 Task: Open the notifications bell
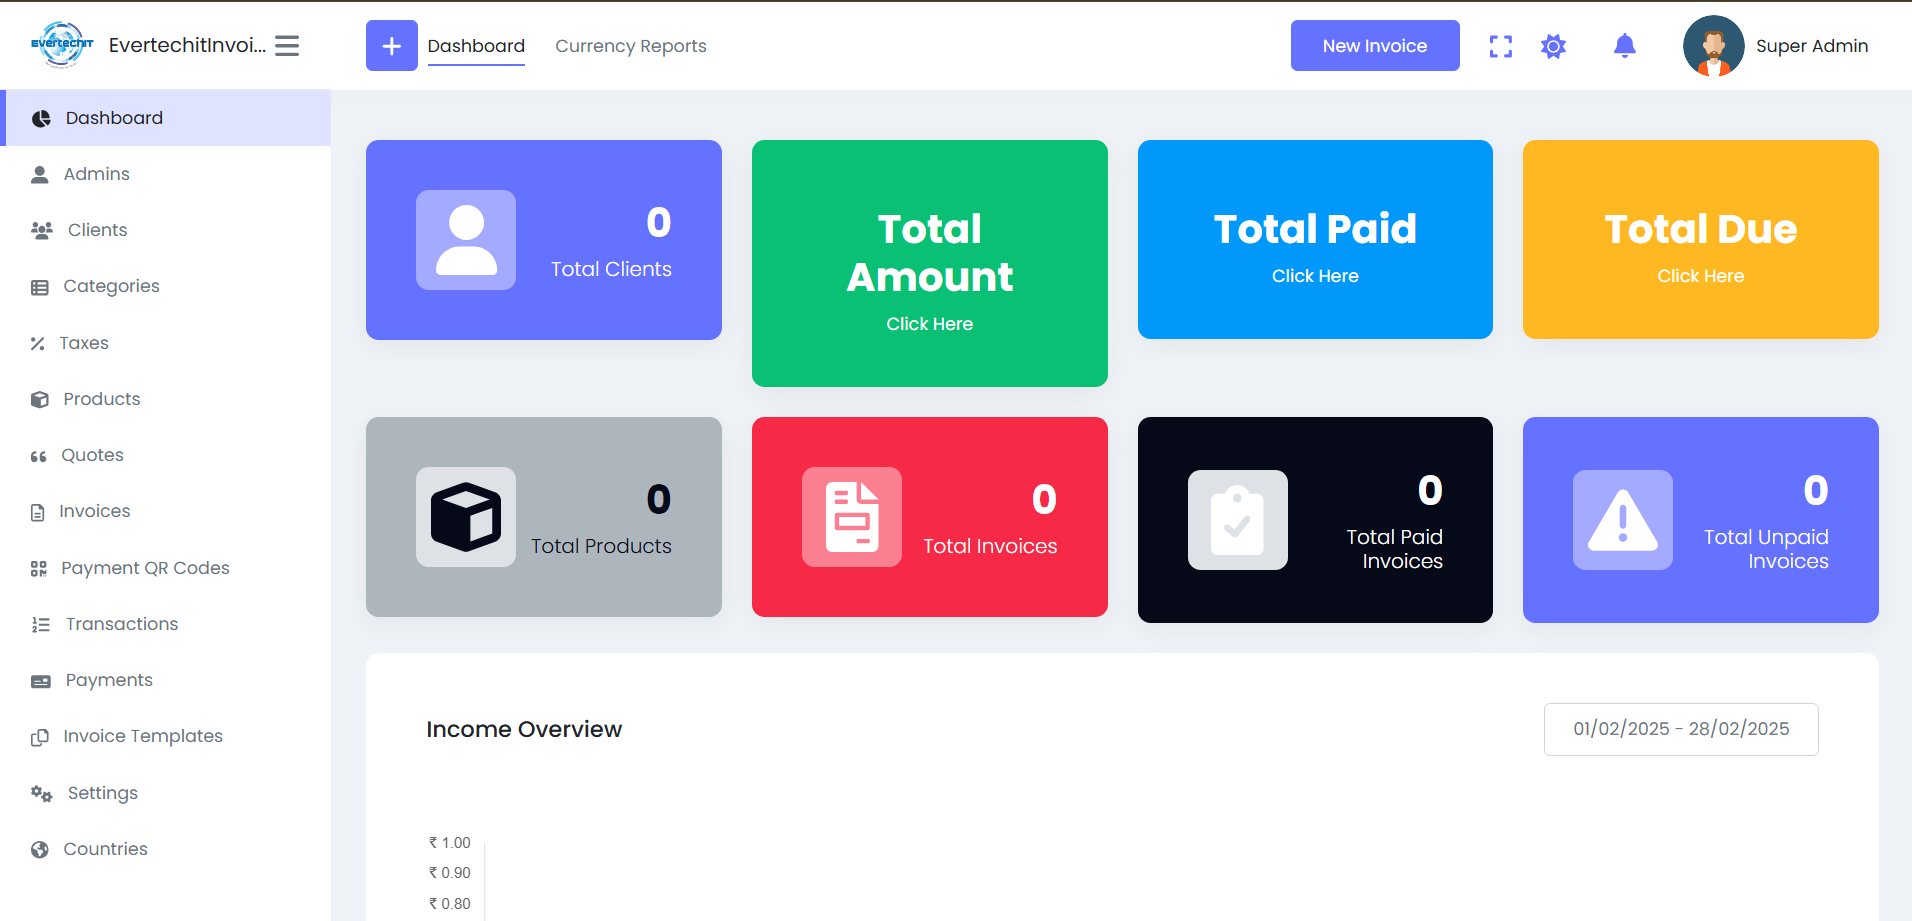pyautogui.click(x=1624, y=46)
